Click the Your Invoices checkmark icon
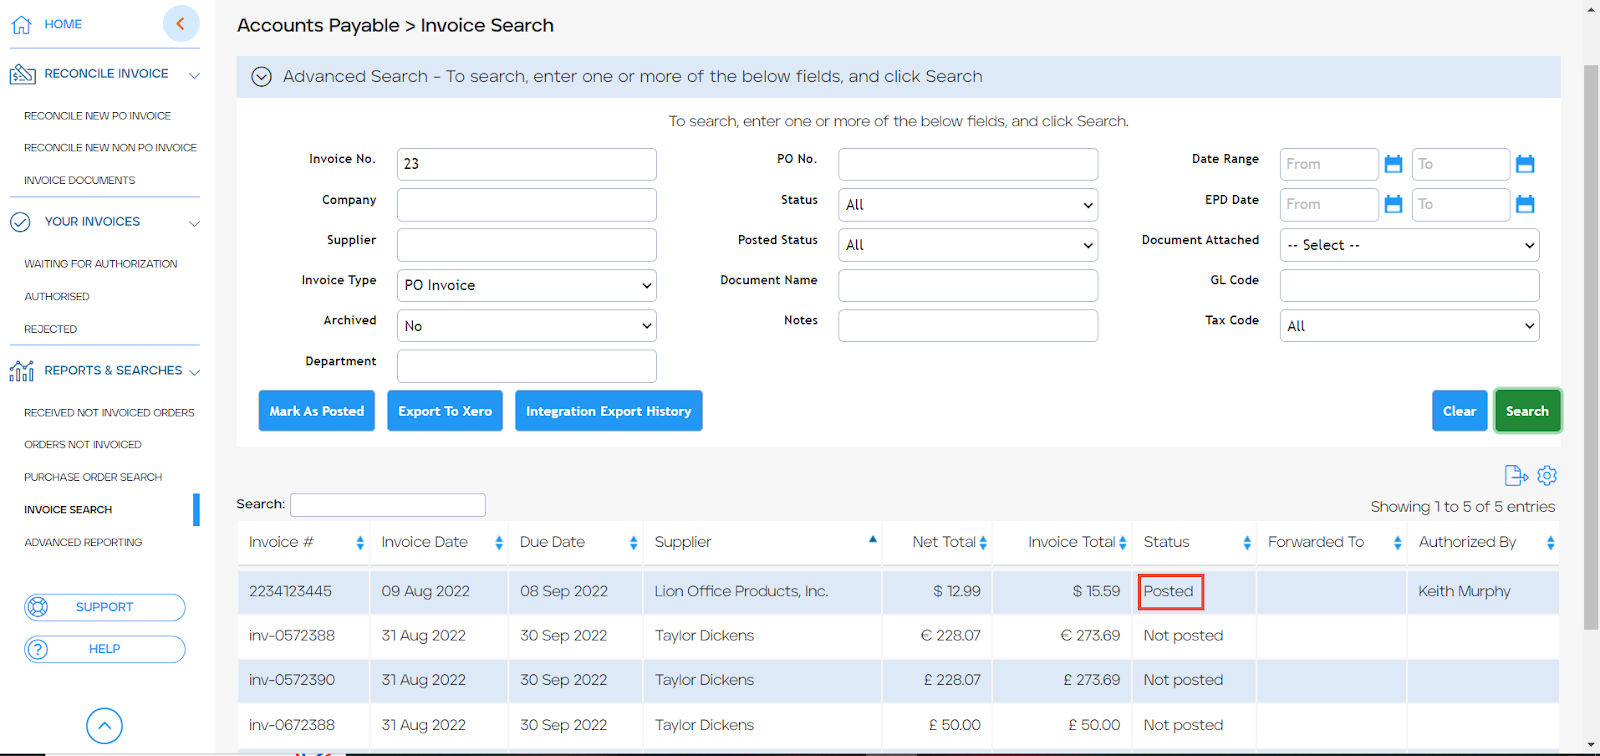The width and height of the screenshot is (1600, 756). (x=20, y=222)
